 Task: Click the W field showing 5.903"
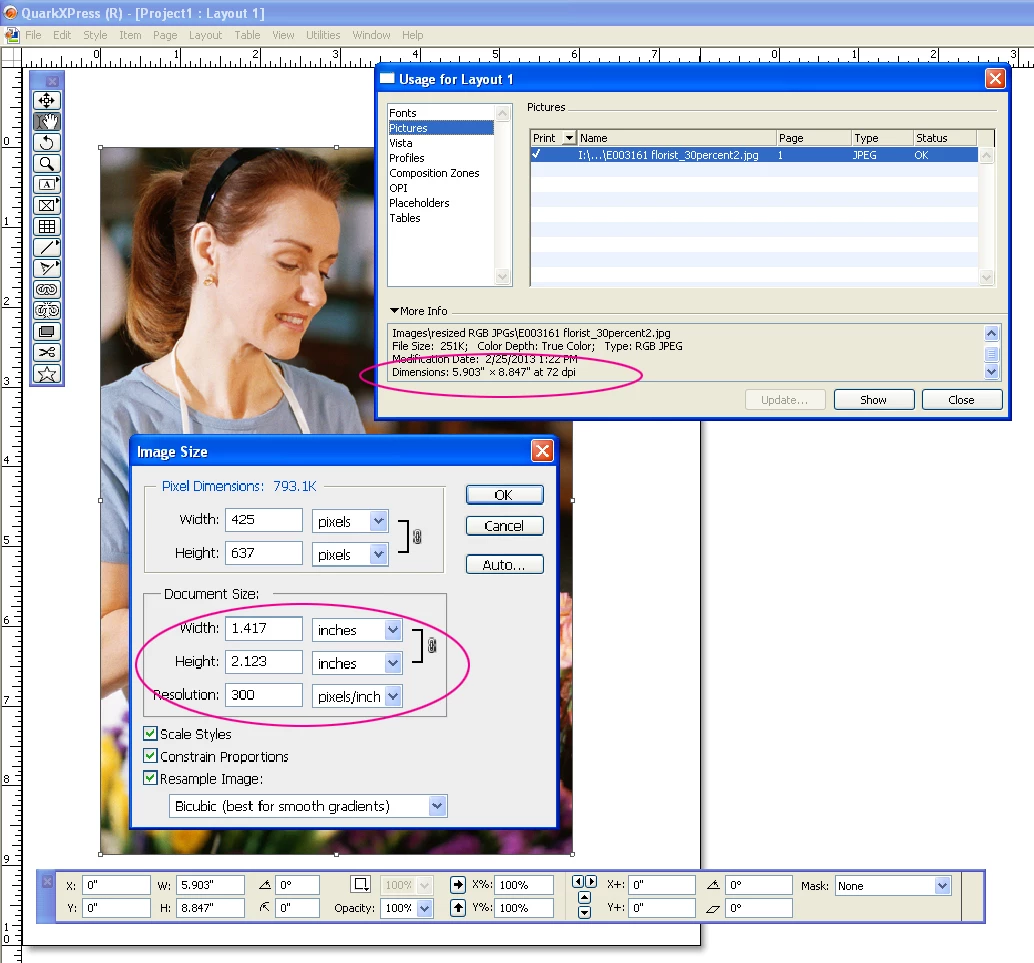coord(210,885)
